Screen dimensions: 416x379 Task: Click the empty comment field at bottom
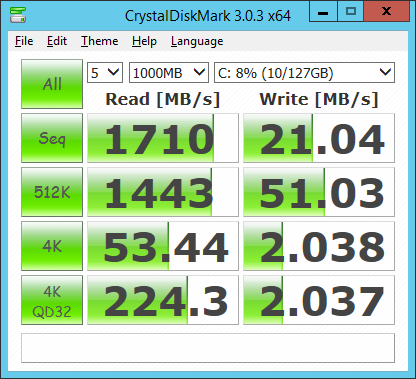tap(208, 348)
